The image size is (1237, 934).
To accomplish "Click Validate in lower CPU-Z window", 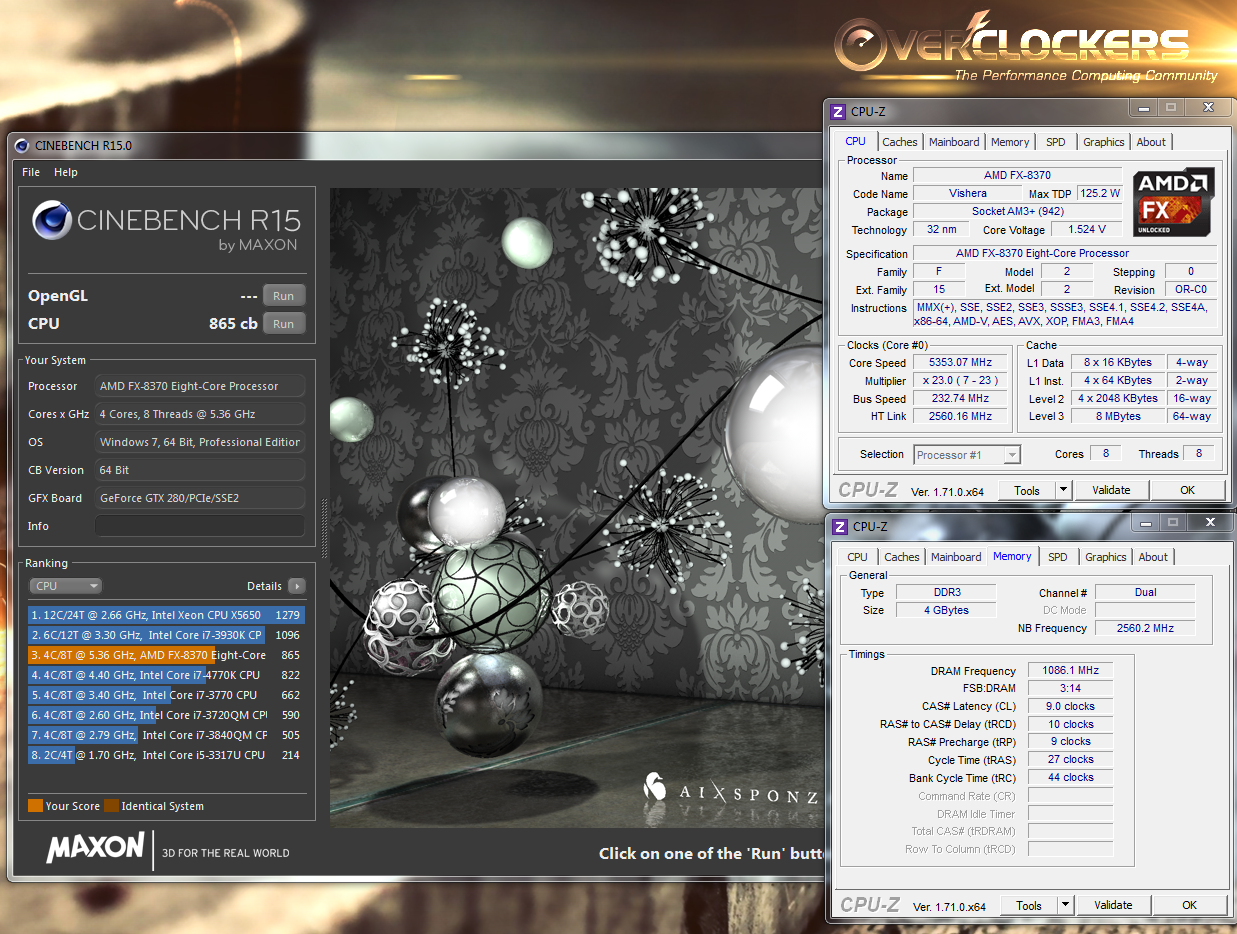I will click(x=1113, y=905).
